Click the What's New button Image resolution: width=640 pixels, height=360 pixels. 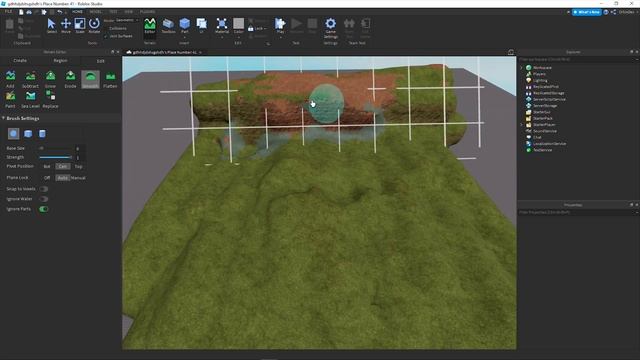(587, 12)
